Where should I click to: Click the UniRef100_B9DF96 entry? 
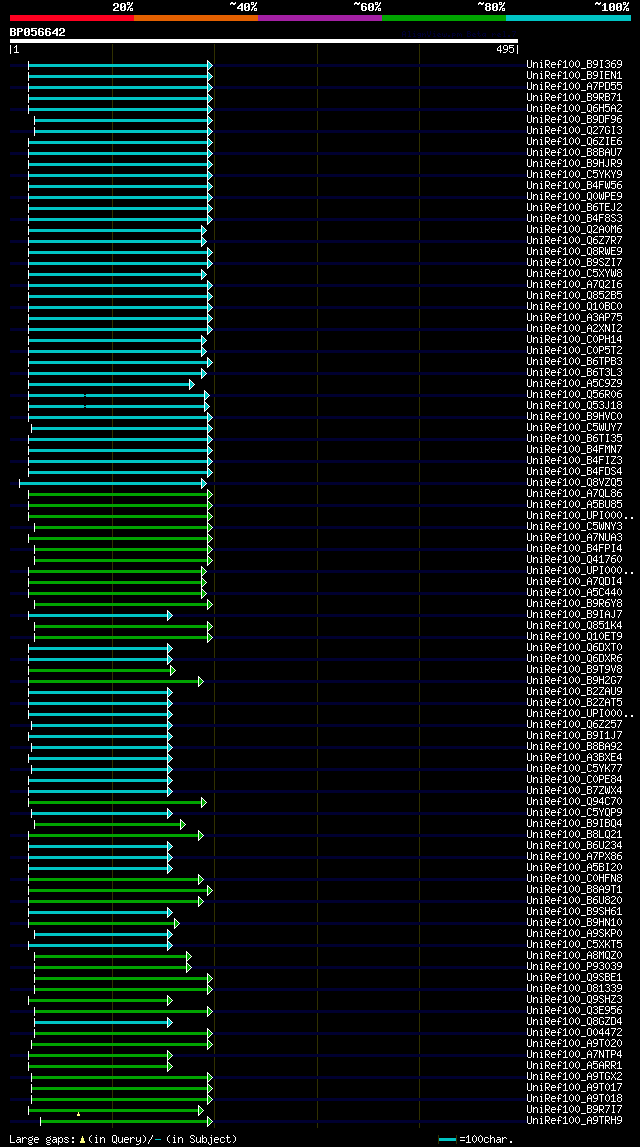pos(574,119)
